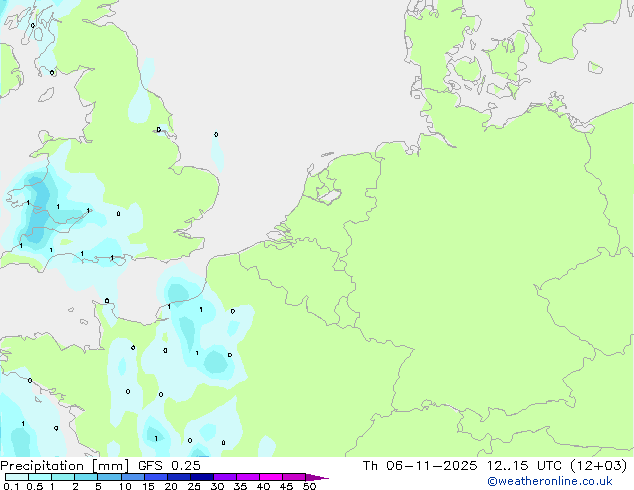
Task: Click the '50' legend scale label
Action: click(x=309, y=486)
